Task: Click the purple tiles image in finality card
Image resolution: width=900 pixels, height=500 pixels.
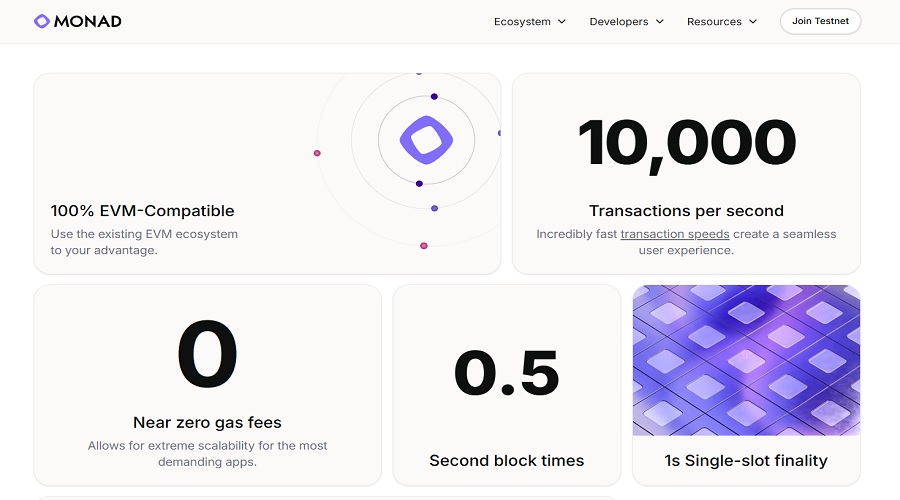Action: pyautogui.click(x=746, y=360)
